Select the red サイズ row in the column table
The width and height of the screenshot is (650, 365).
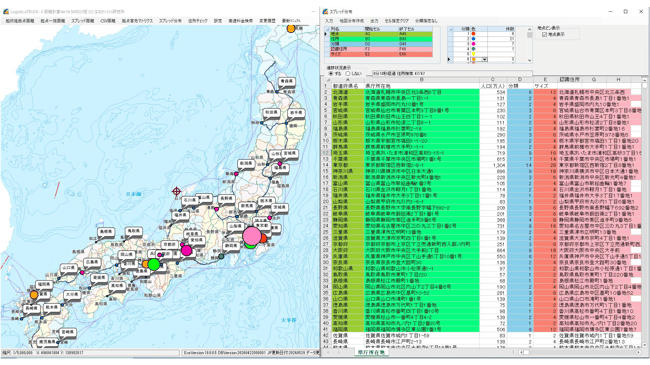pyautogui.click(x=381, y=54)
